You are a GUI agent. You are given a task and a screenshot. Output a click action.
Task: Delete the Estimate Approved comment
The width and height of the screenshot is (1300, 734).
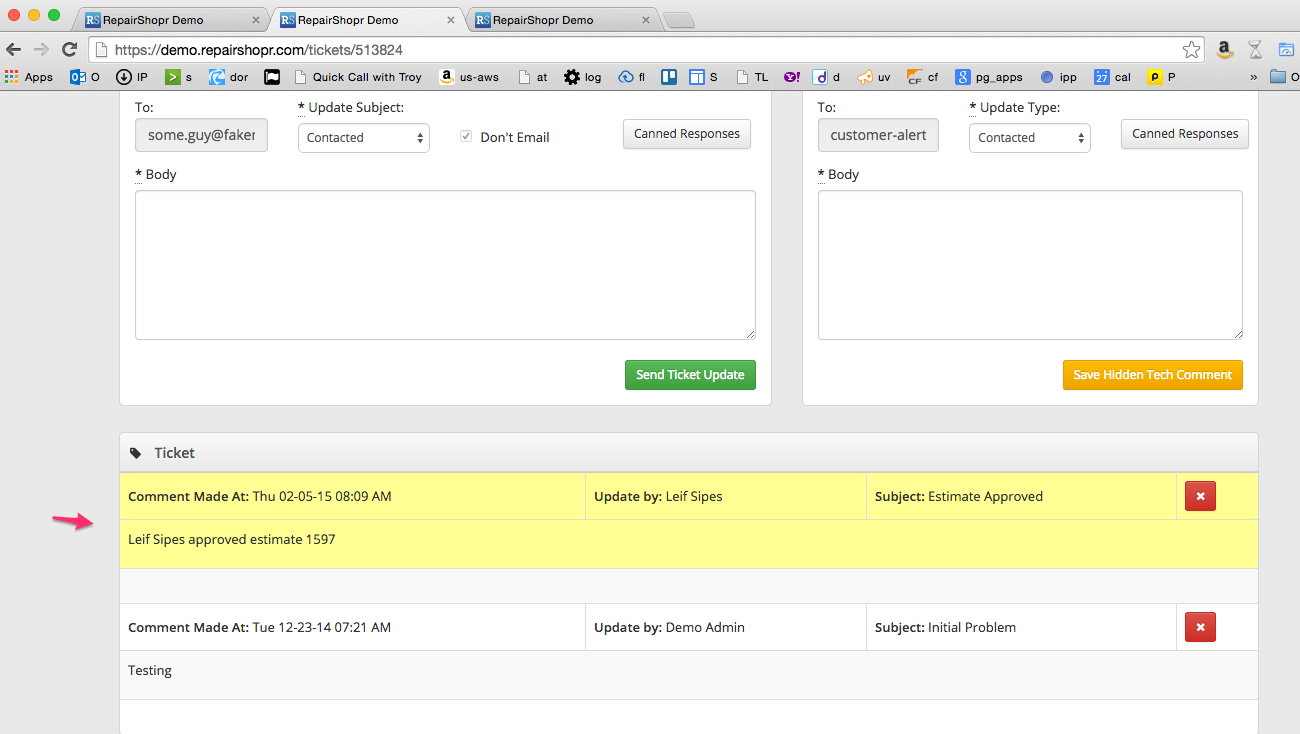tap(1200, 496)
